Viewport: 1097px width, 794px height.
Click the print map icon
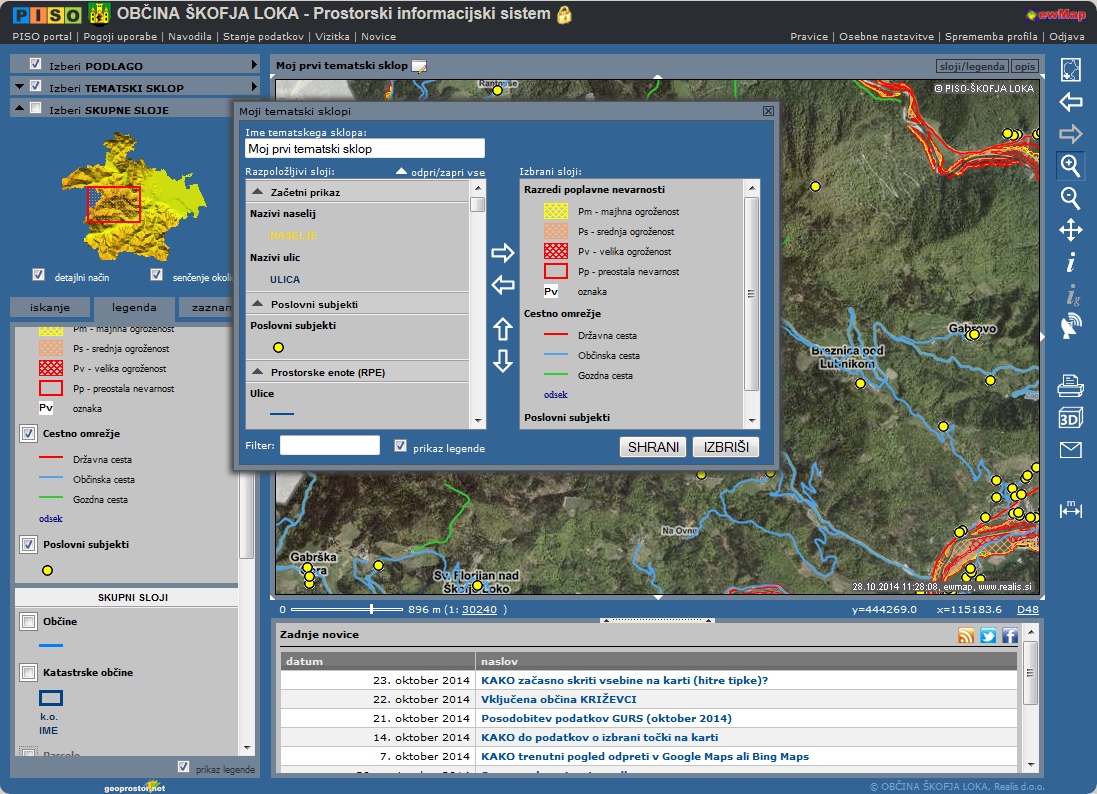tap(1071, 385)
